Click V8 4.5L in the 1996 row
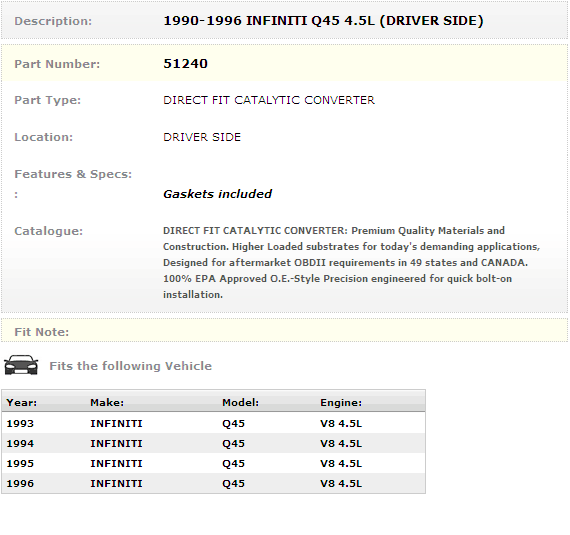Viewport: 570px width, 535px height. point(341,483)
